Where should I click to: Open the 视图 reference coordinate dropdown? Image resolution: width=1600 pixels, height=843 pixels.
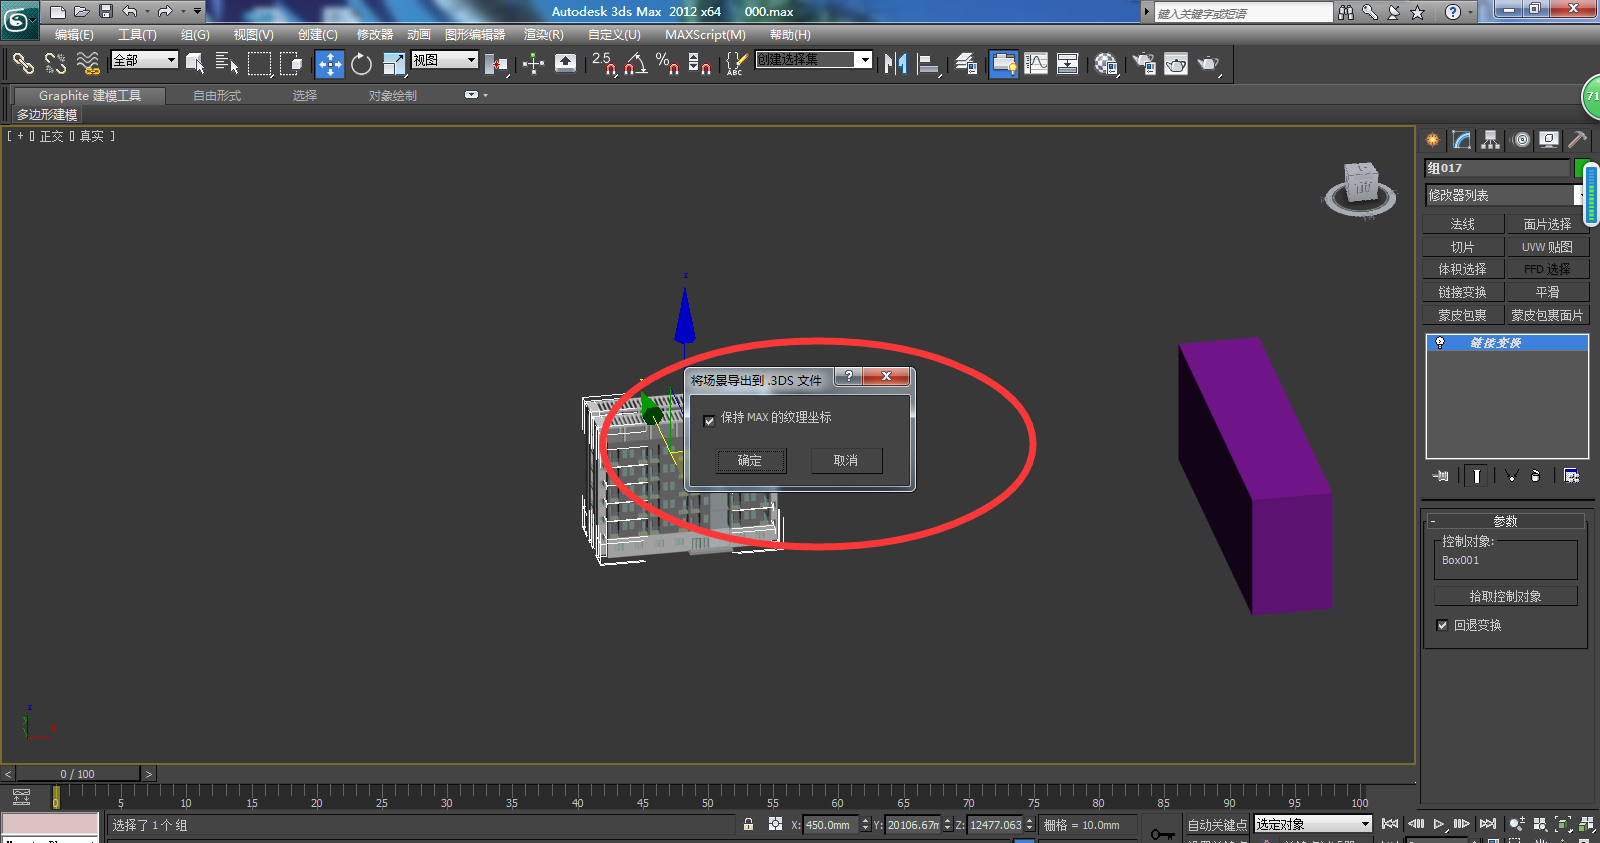(444, 60)
